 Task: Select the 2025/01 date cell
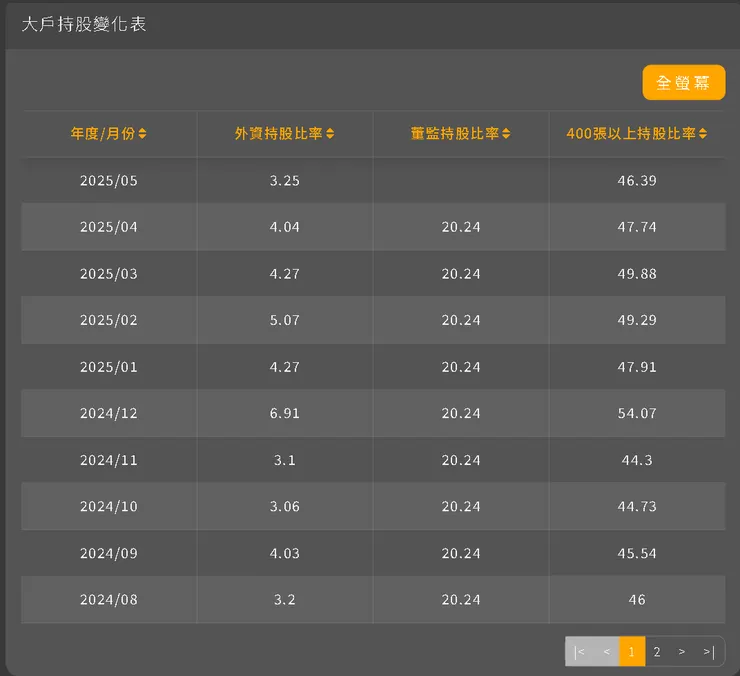[x=109, y=367]
